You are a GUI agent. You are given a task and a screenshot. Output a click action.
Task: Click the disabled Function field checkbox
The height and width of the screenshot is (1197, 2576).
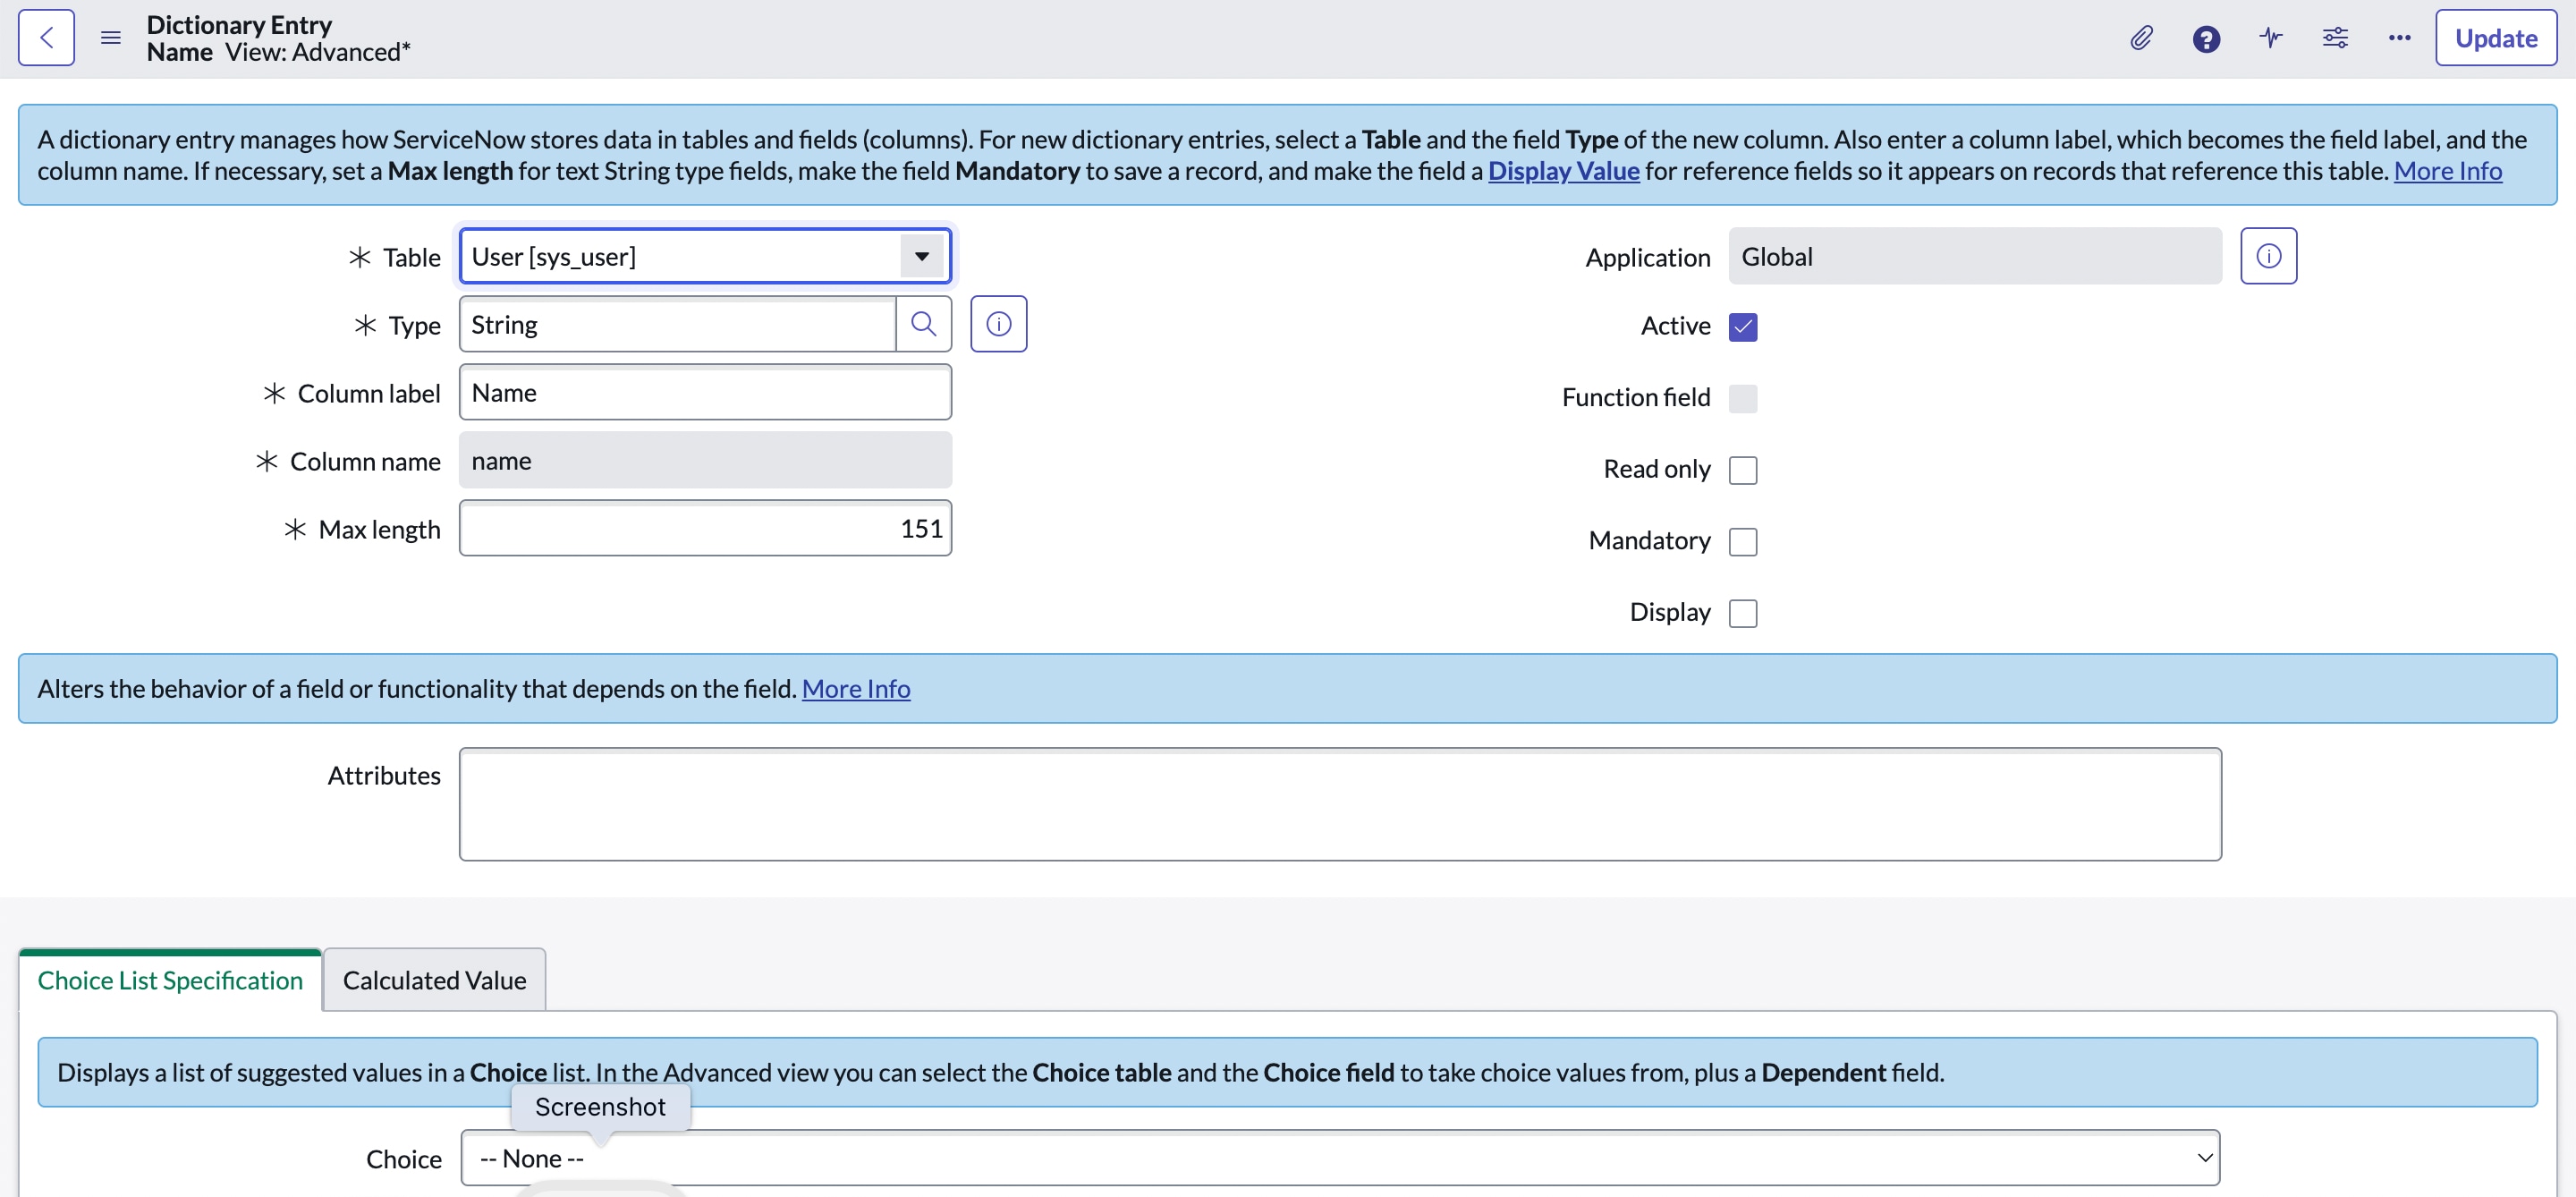1742,398
